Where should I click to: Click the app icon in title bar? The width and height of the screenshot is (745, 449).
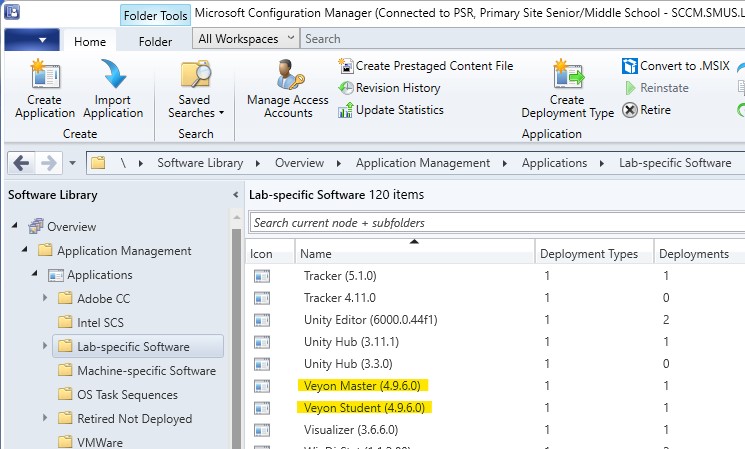tap(12, 12)
